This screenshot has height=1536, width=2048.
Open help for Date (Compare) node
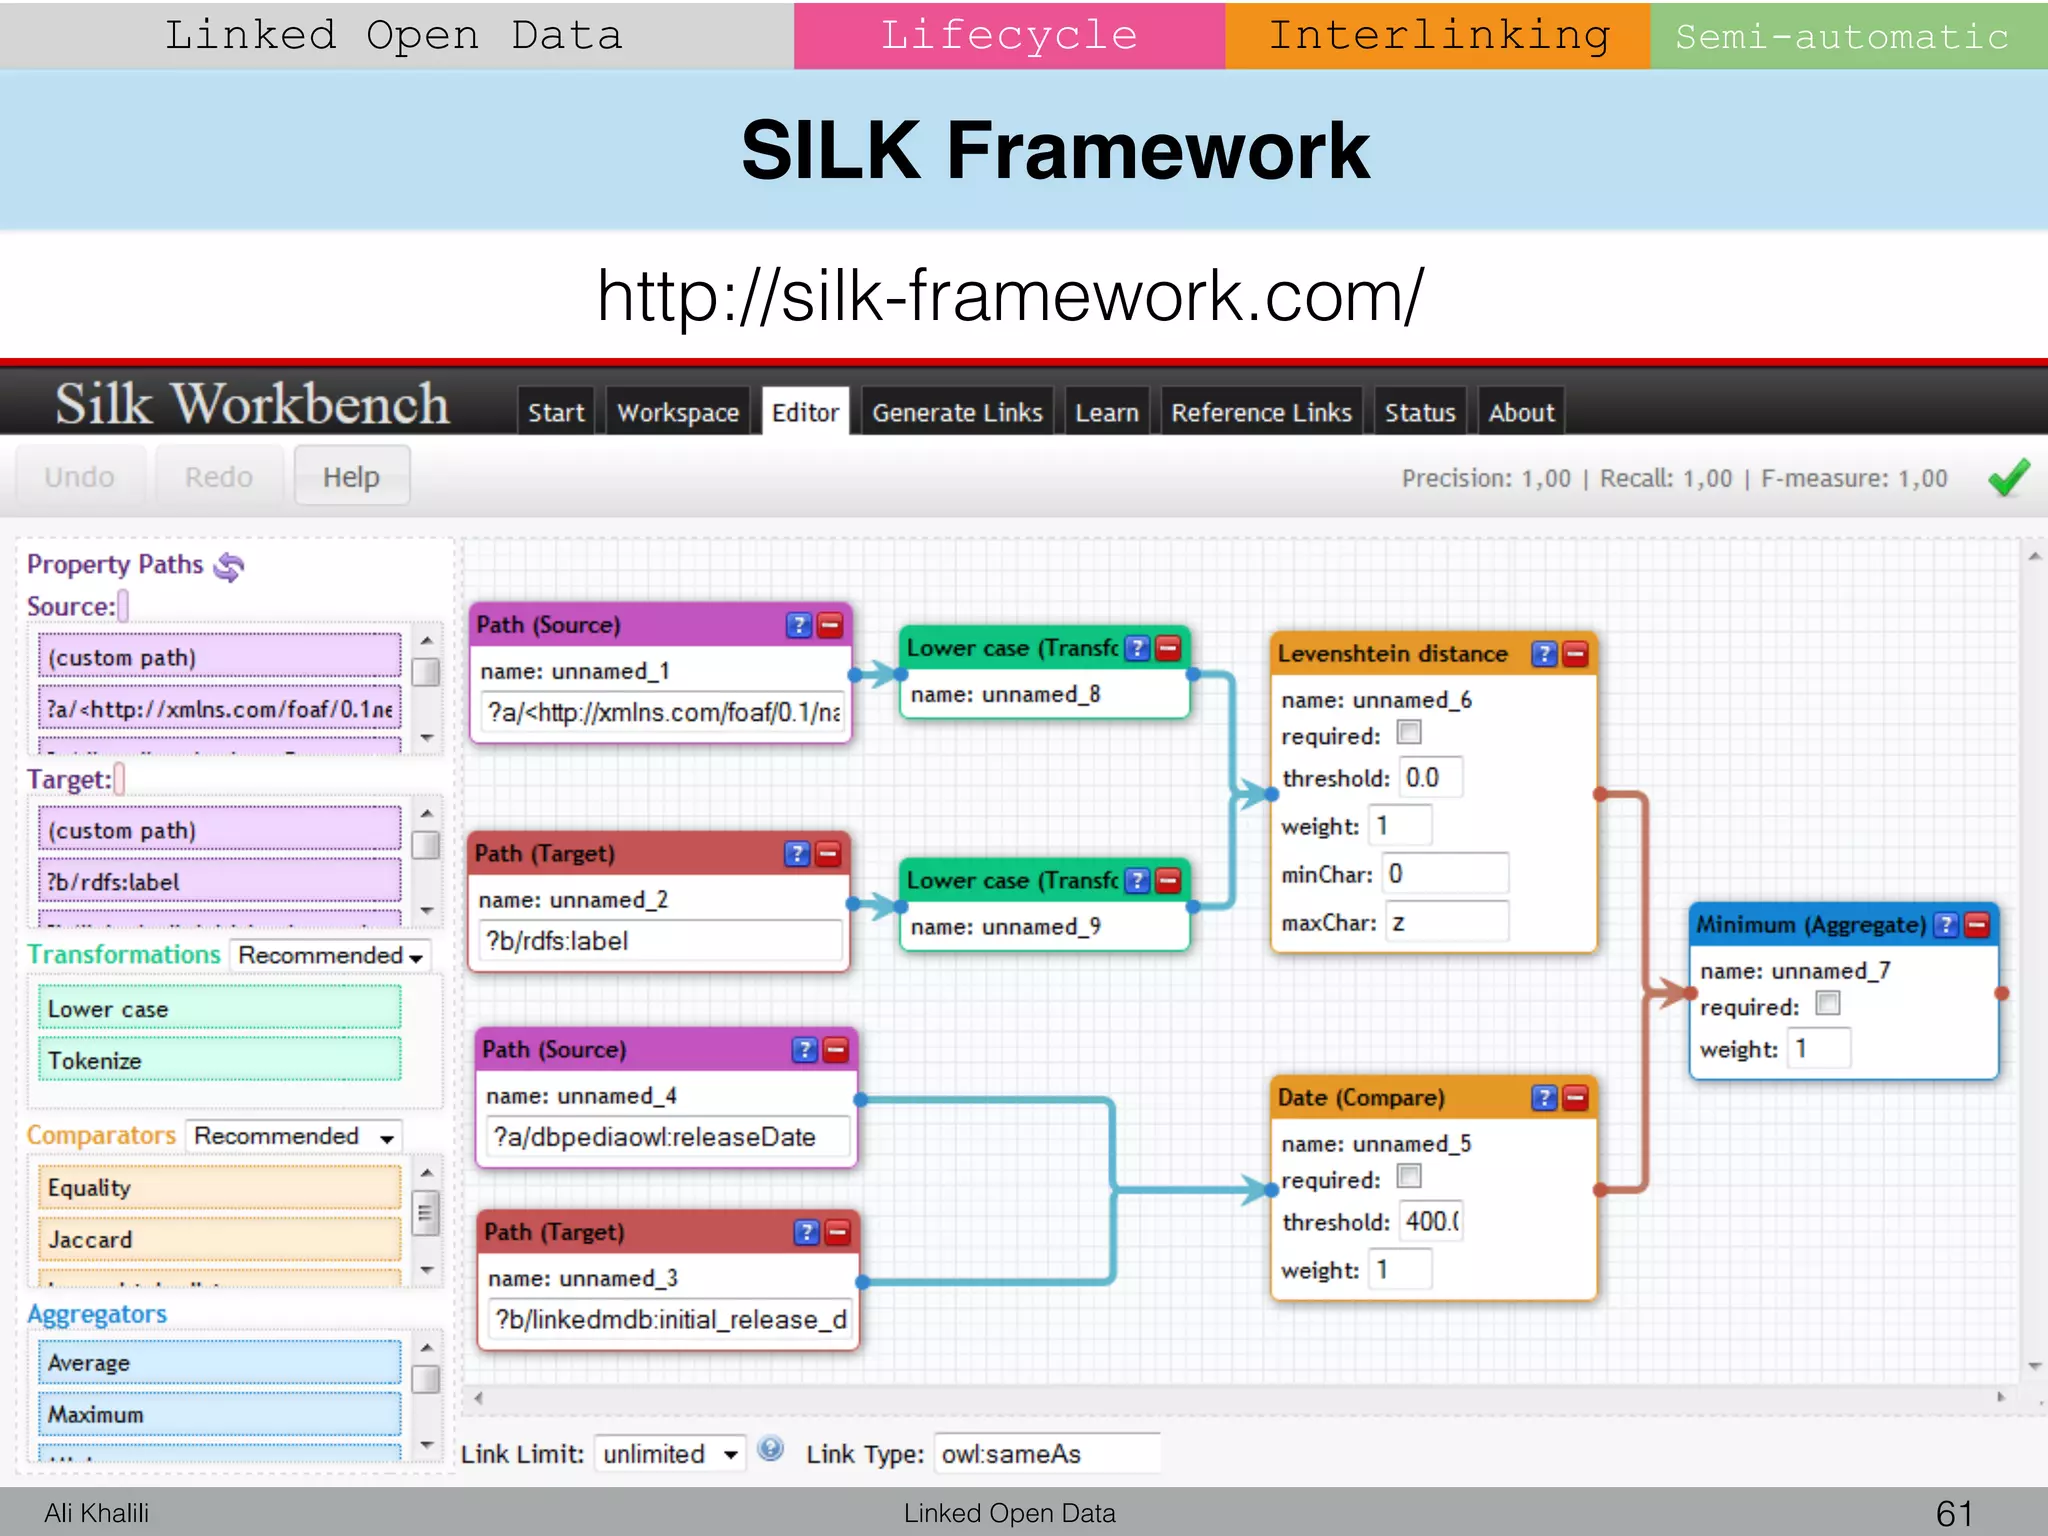coord(1545,1098)
